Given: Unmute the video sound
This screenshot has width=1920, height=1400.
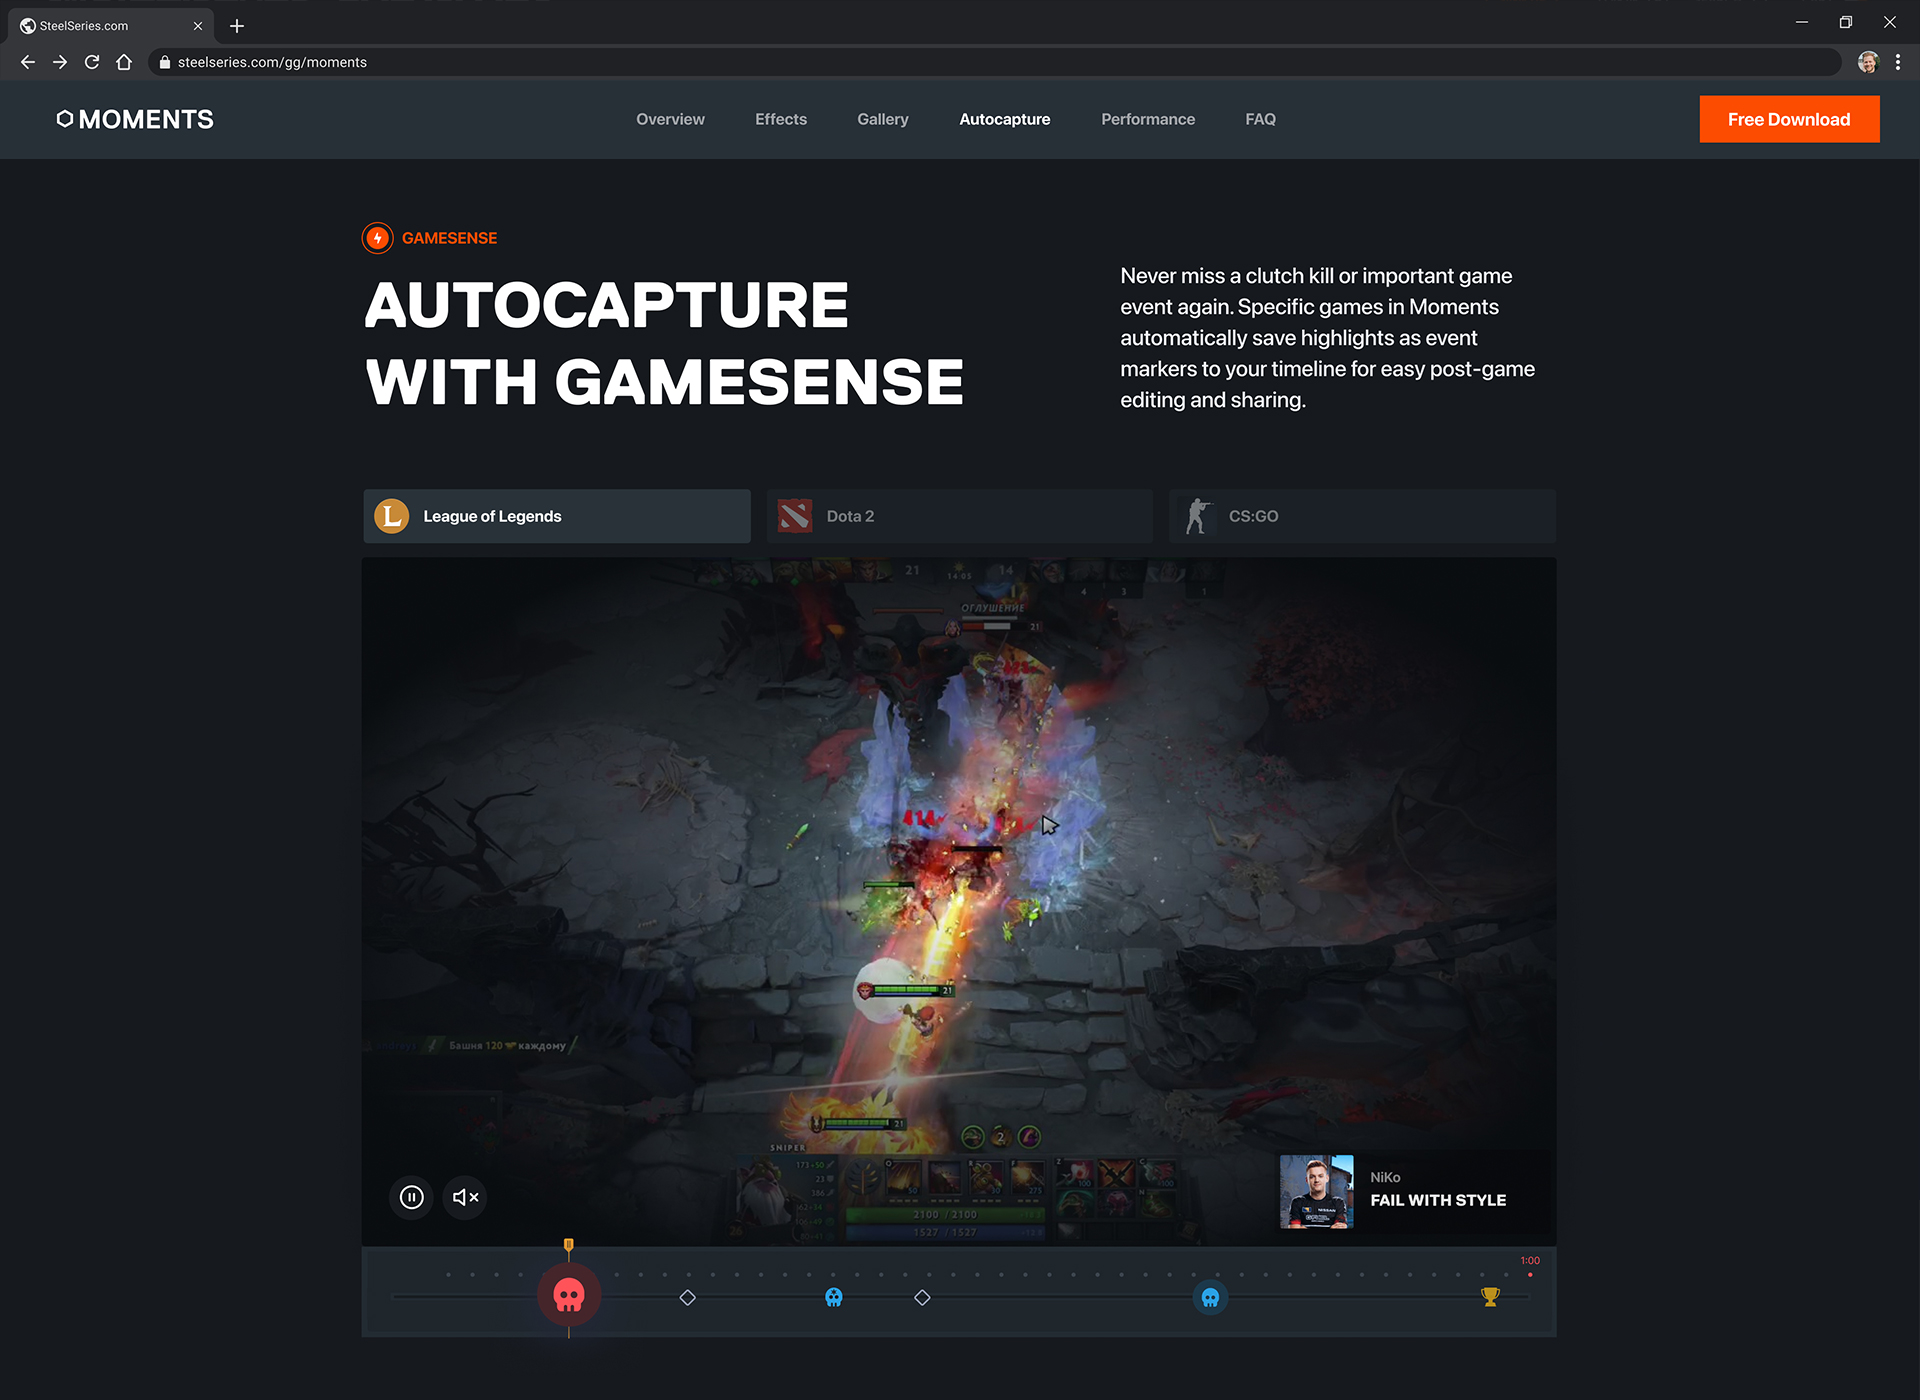Looking at the screenshot, I should click(465, 1197).
